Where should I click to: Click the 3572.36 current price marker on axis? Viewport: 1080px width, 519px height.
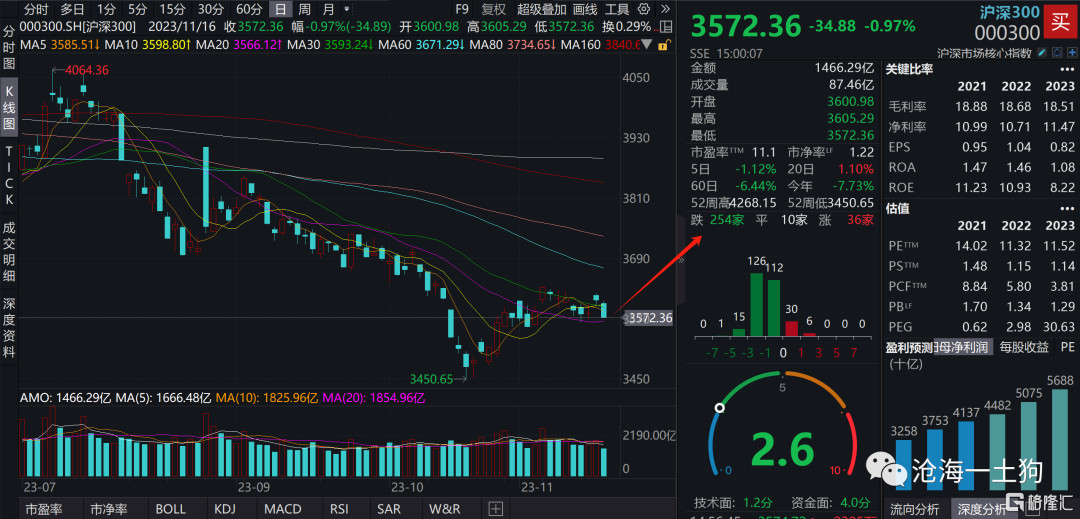[647, 318]
